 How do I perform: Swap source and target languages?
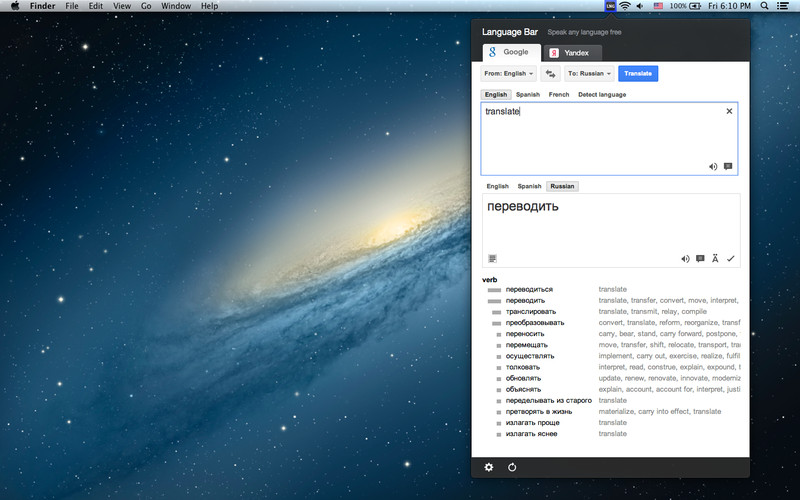coord(551,73)
